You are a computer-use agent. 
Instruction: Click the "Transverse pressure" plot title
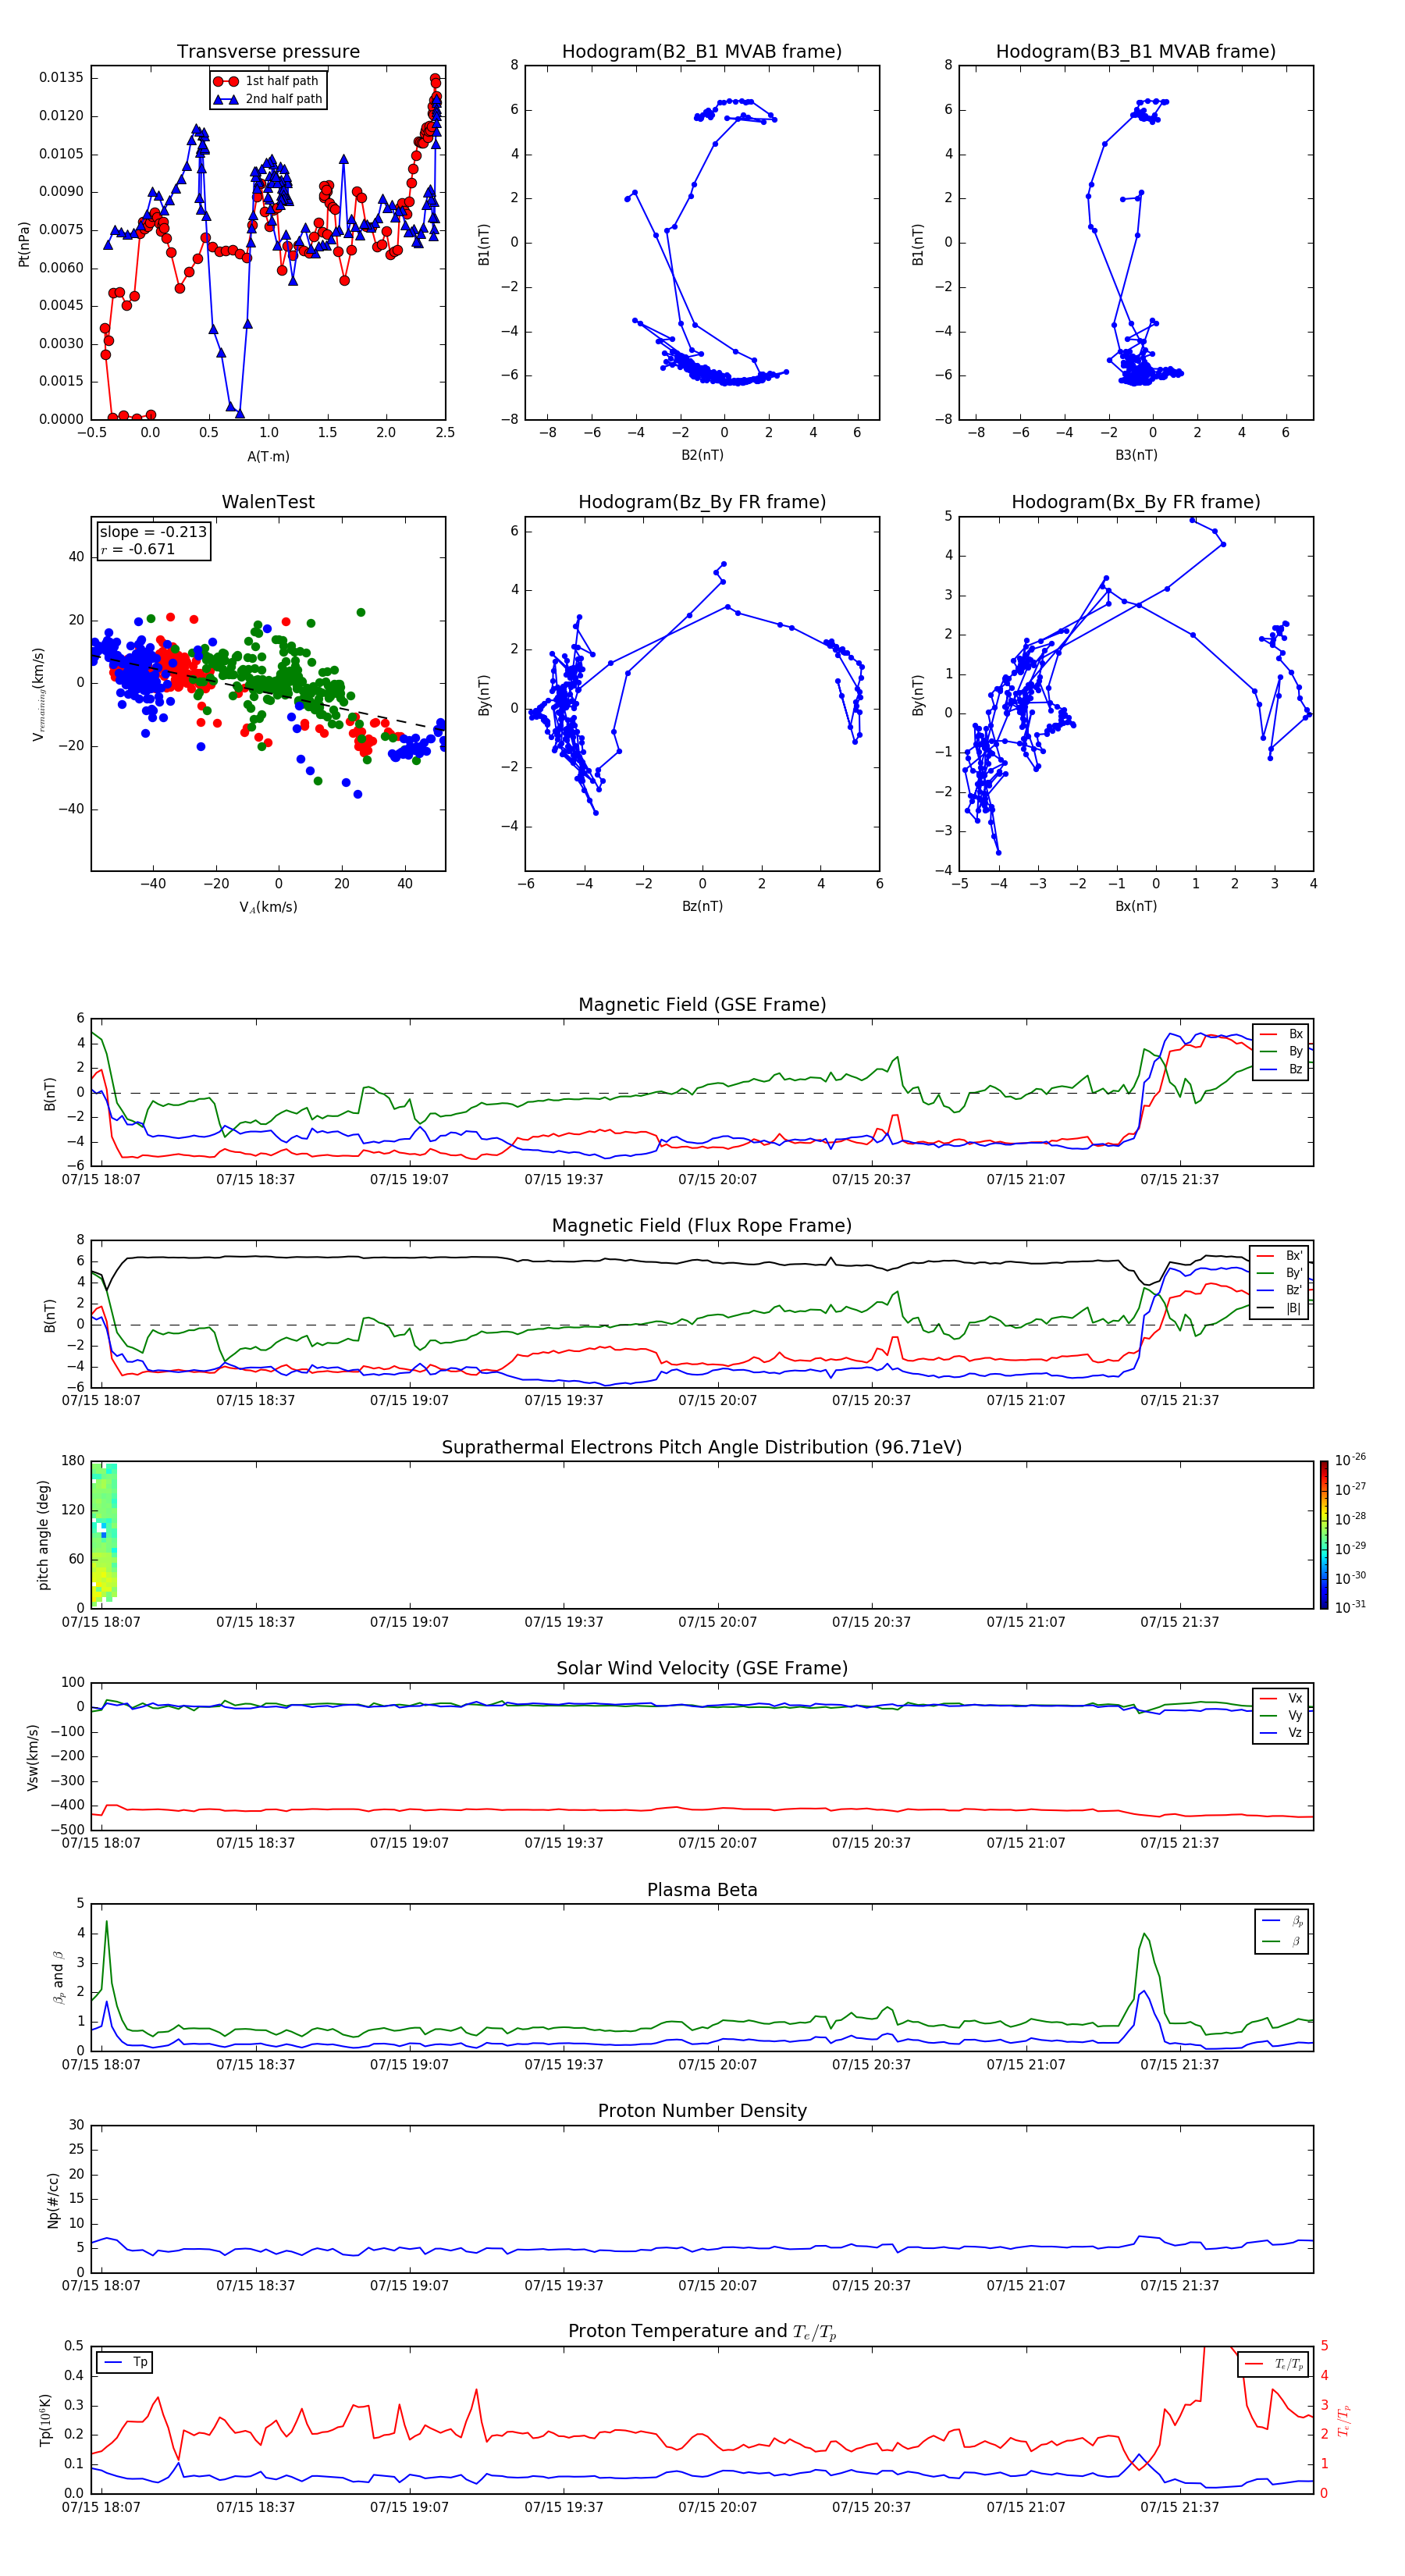(268, 51)
